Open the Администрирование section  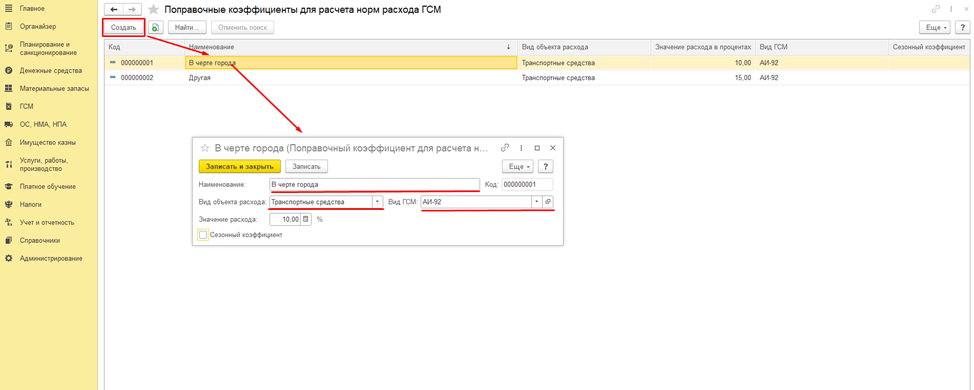(x=50, y=258)
